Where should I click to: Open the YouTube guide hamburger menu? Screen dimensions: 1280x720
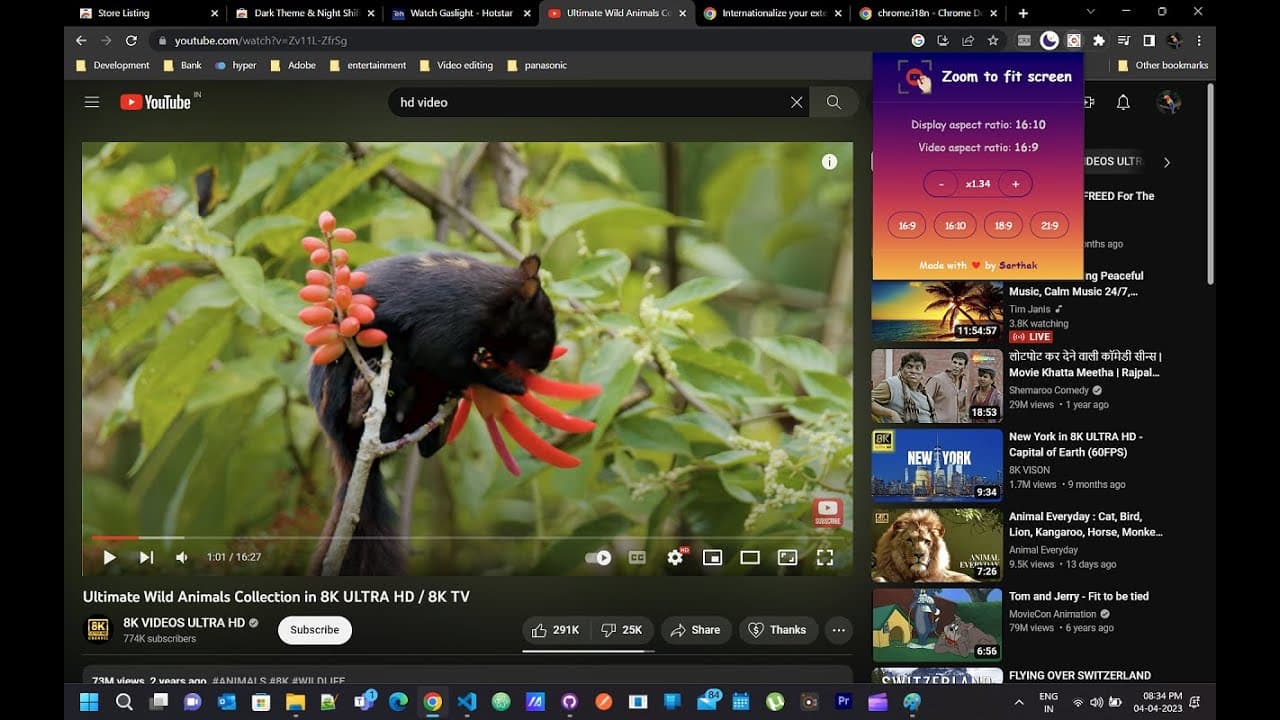[92, 102]
